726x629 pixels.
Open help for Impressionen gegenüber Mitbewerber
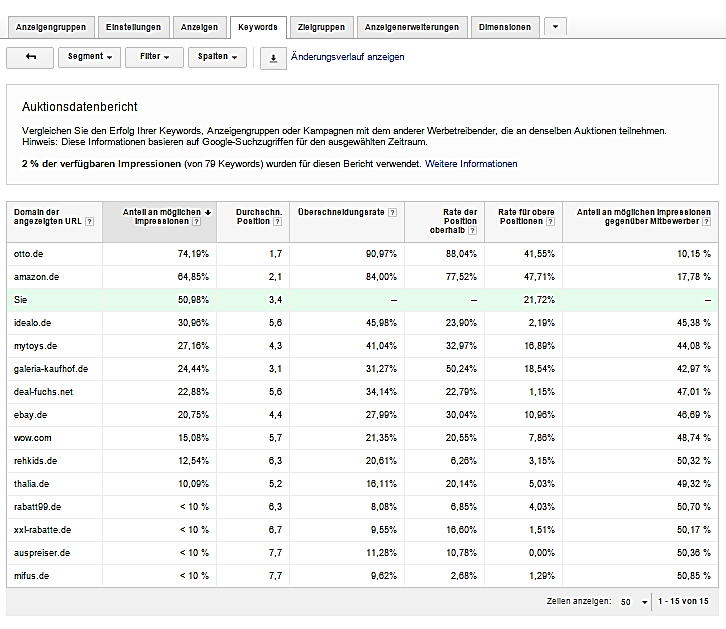pyautogui.click(x=706, y=222)
